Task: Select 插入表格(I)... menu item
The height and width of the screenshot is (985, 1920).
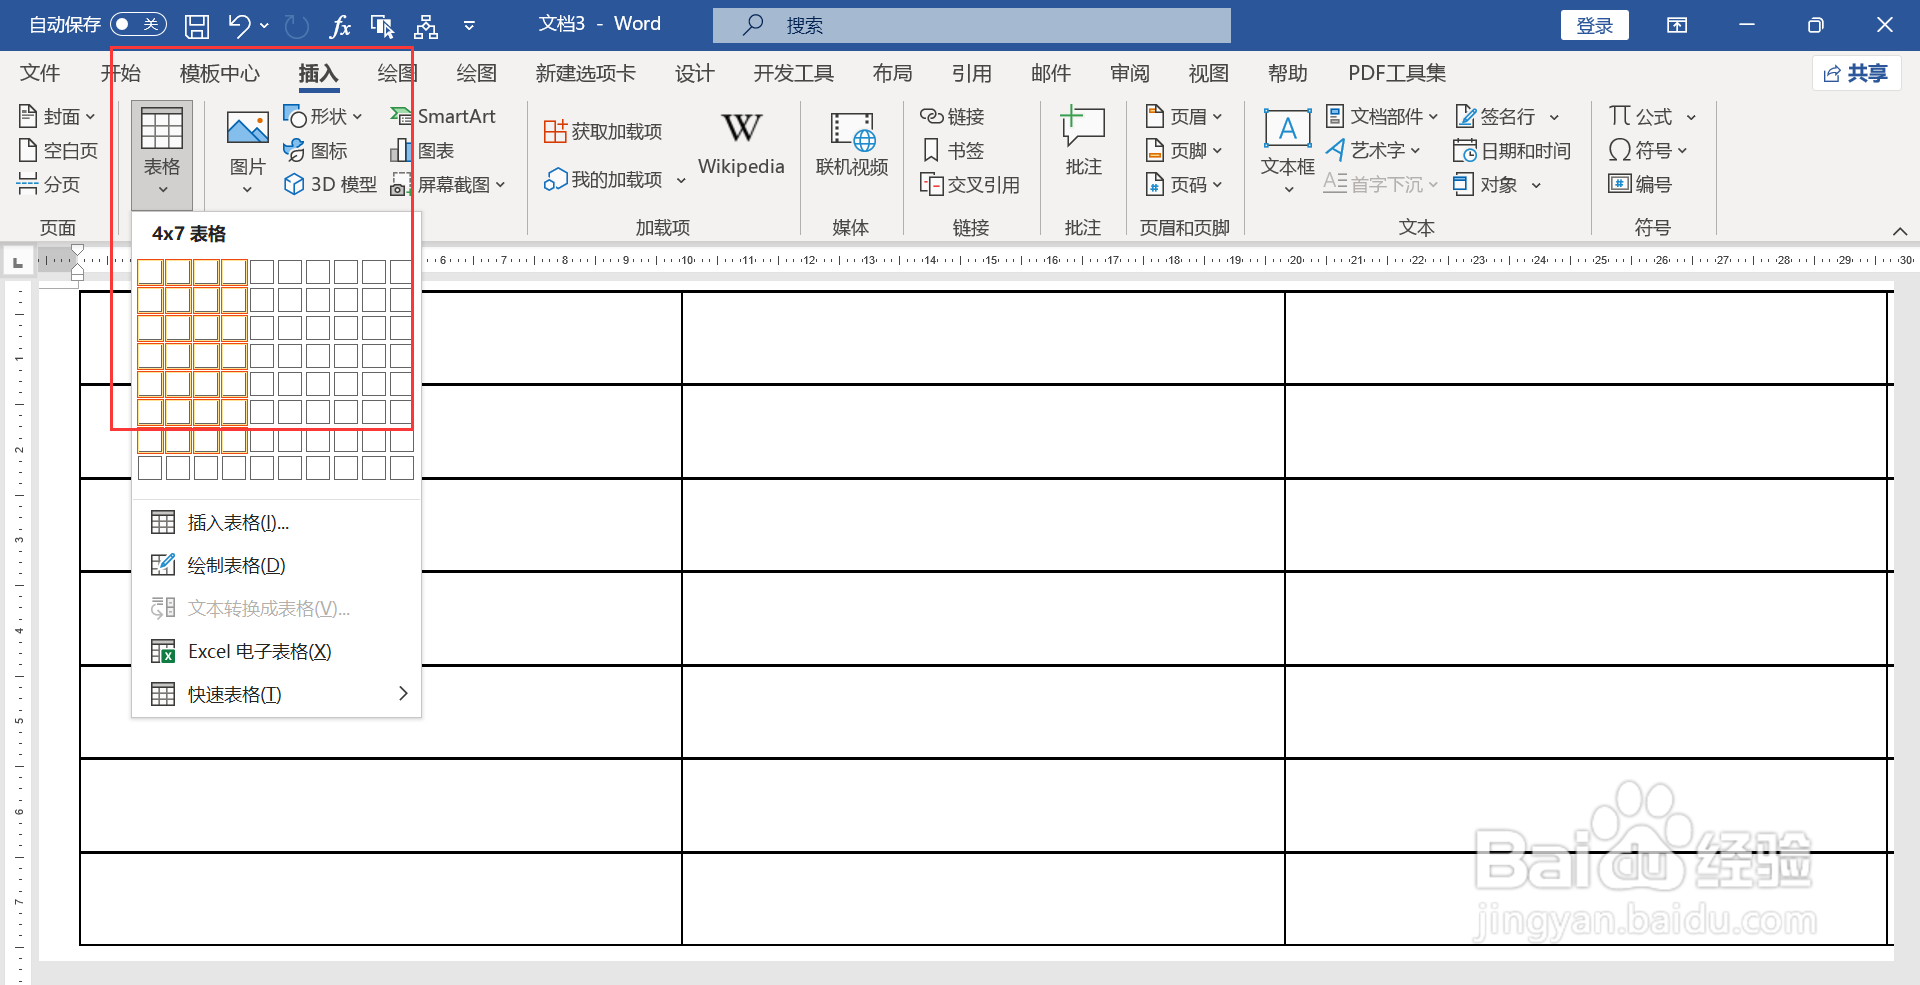Action: (x=276, y=523)
